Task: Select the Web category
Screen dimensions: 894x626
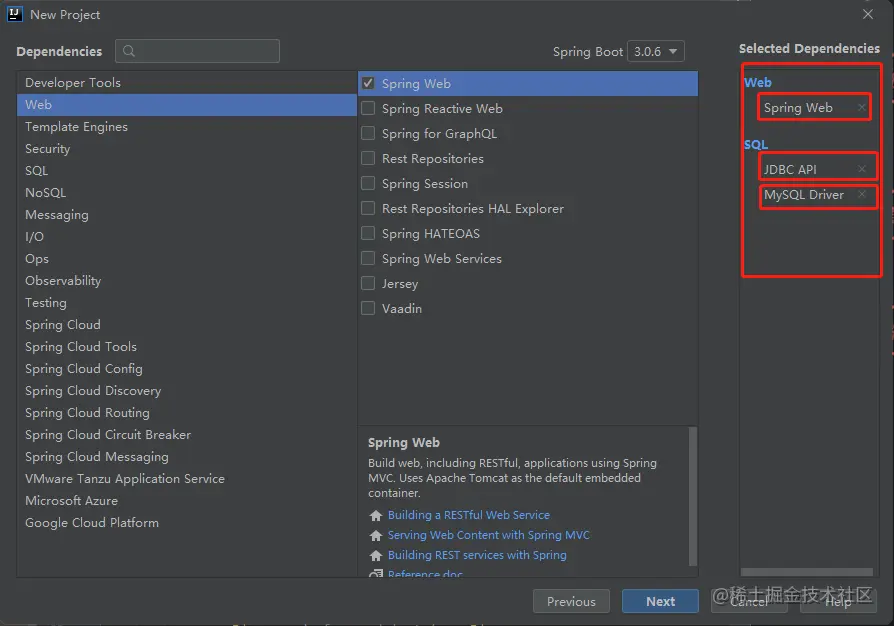Action: pos(187,105)
